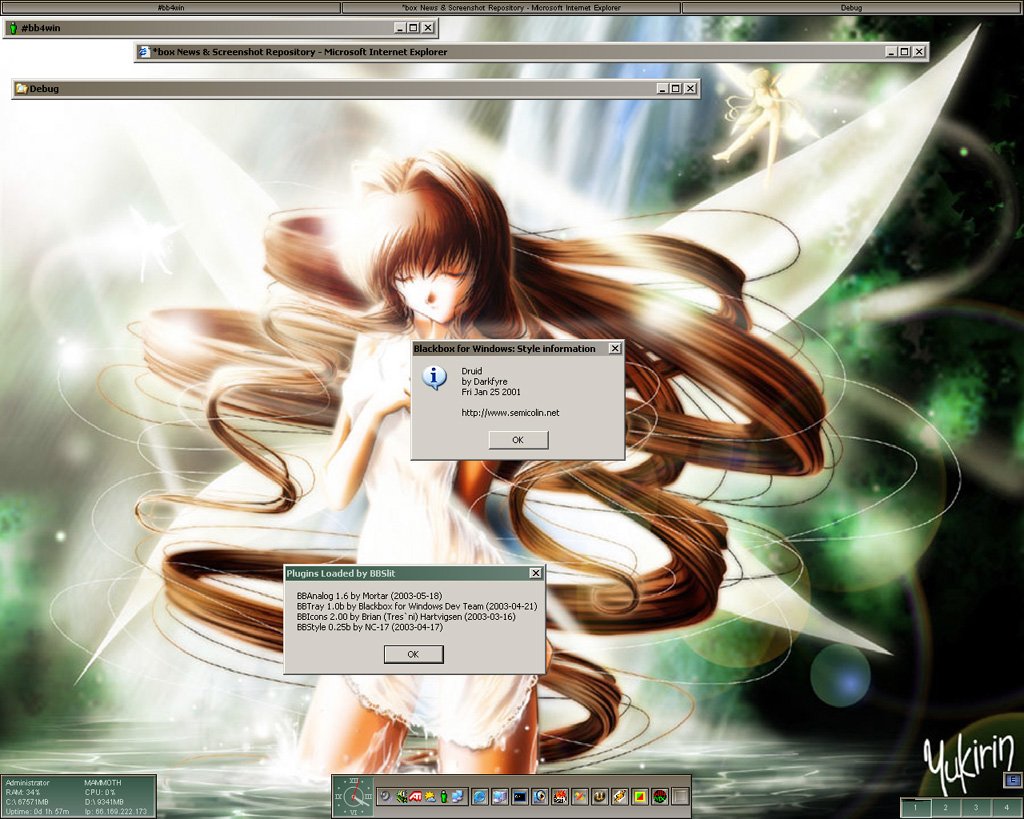Click the 'BBTray 1.0b' plugin line
This screenshot has width=1024, height=819.
417,606
